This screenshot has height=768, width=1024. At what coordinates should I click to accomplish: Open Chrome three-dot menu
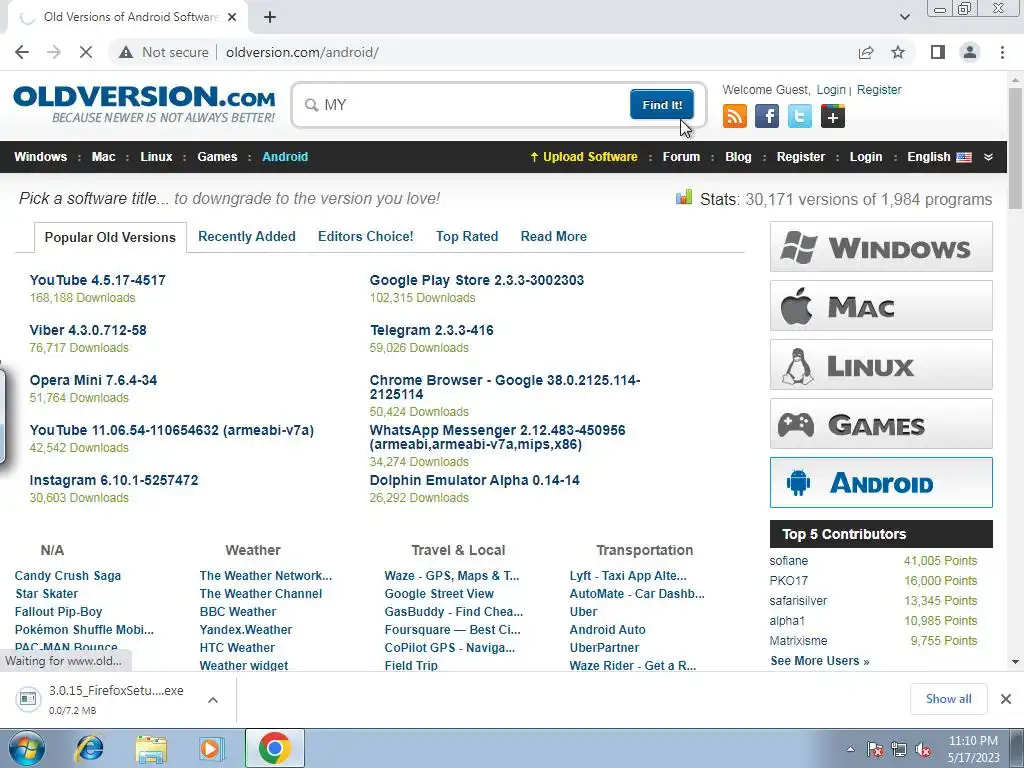[1002, 52]
